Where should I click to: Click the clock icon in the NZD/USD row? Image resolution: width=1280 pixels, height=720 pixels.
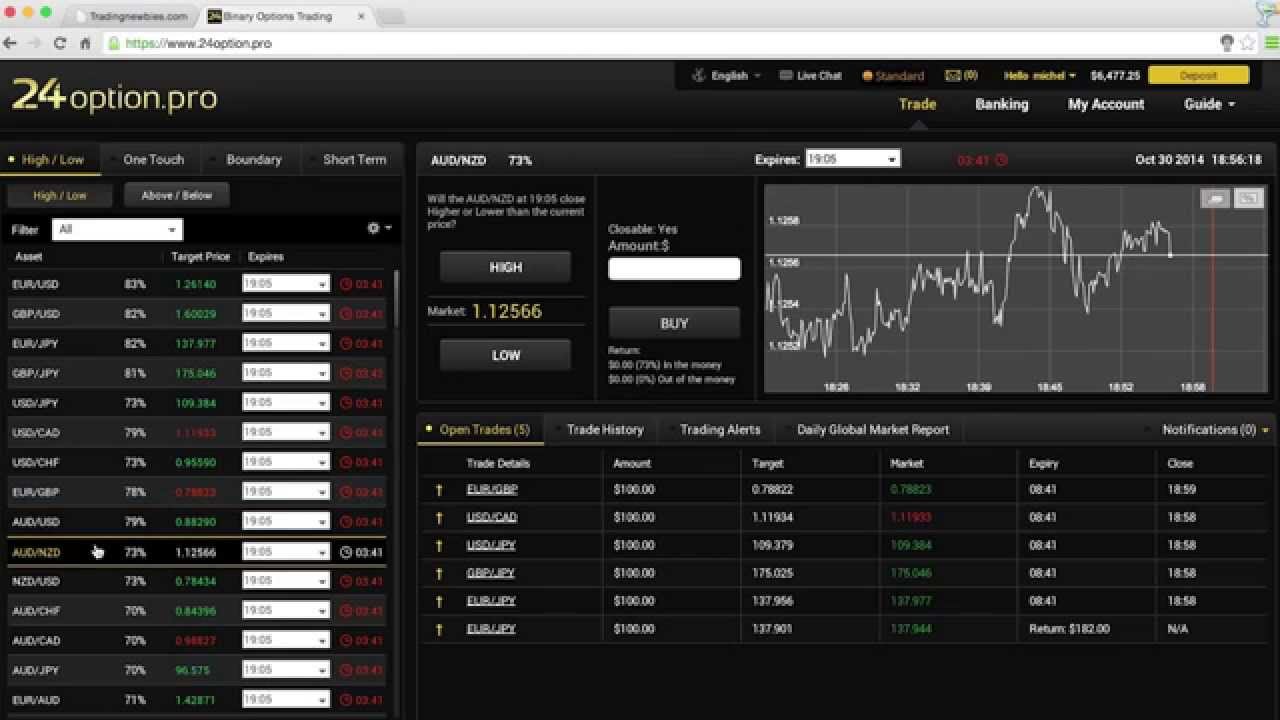click(346, 581)
